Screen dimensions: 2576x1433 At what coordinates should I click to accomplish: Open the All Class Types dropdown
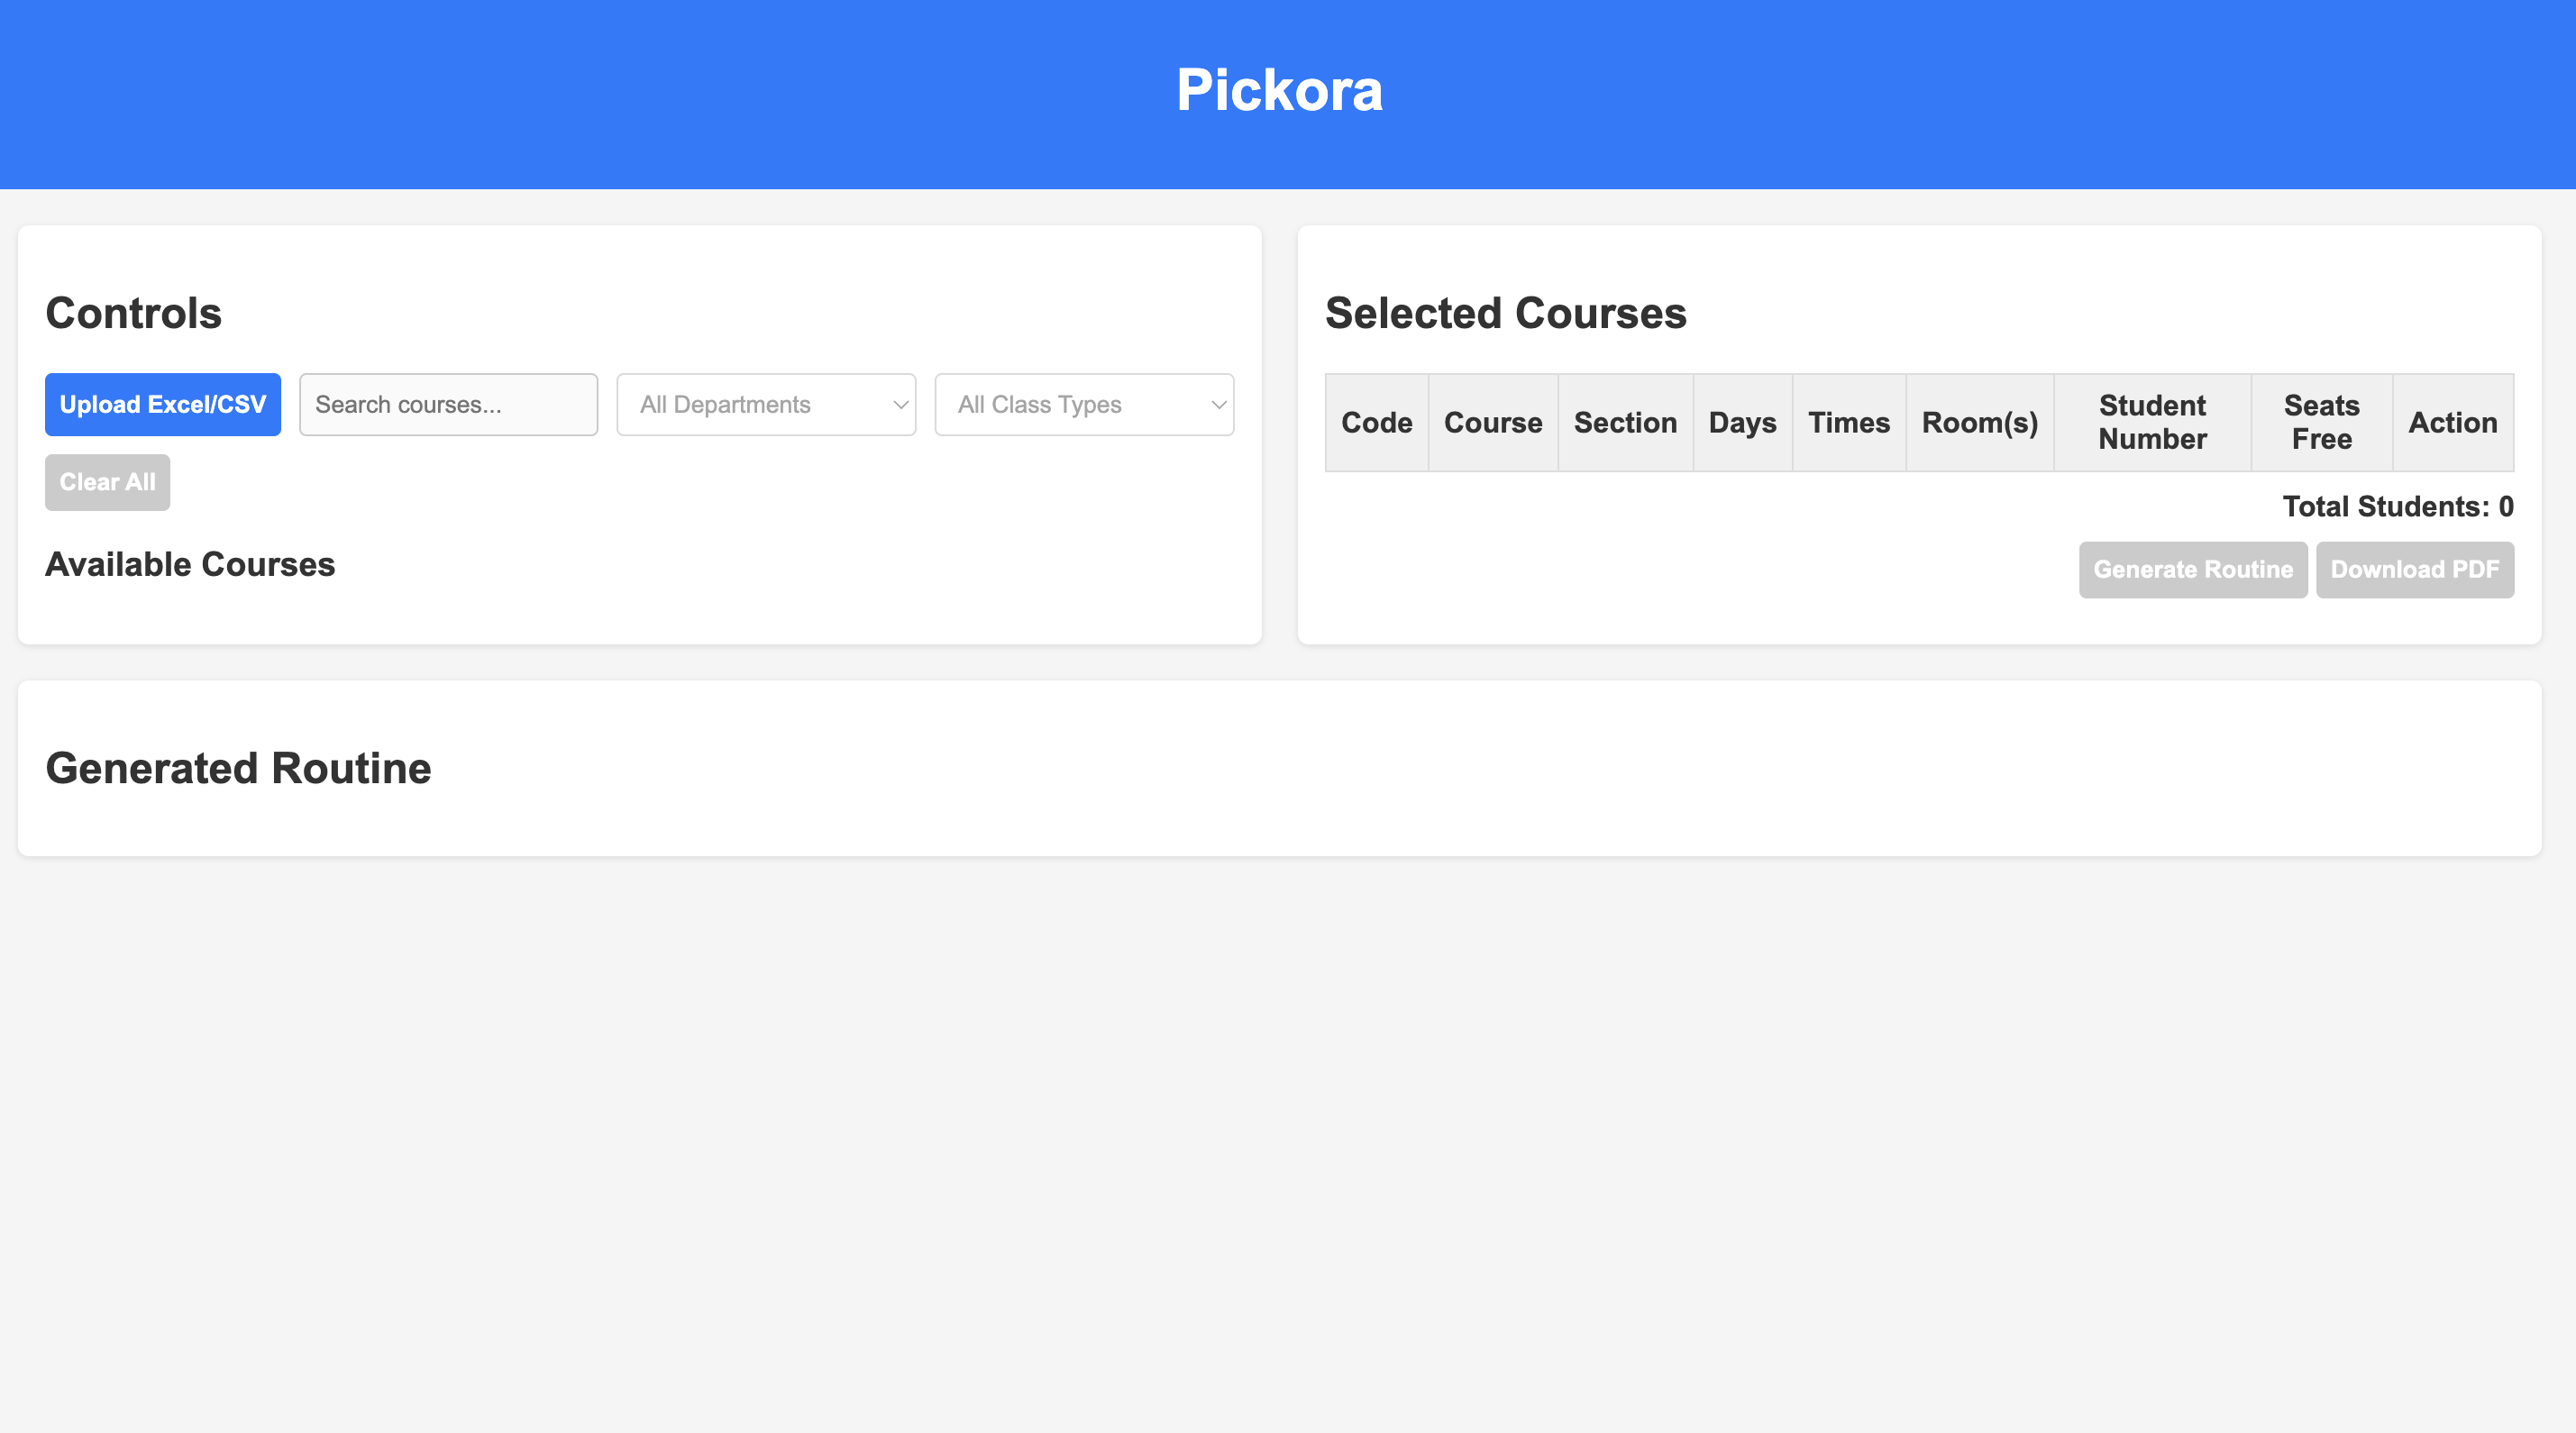pyautogui.click(x=1084, y=404)
